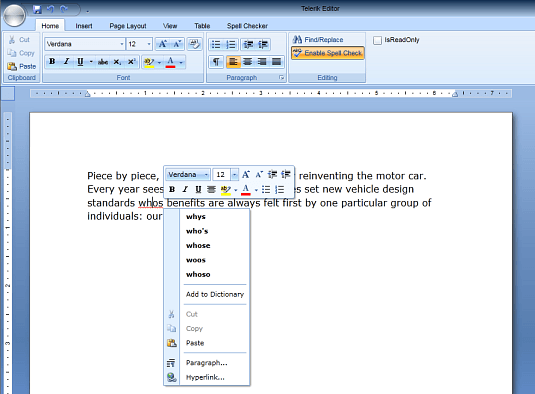Open the View ribbon tab
Screen dimensions: 535x394
click(170, 26)
